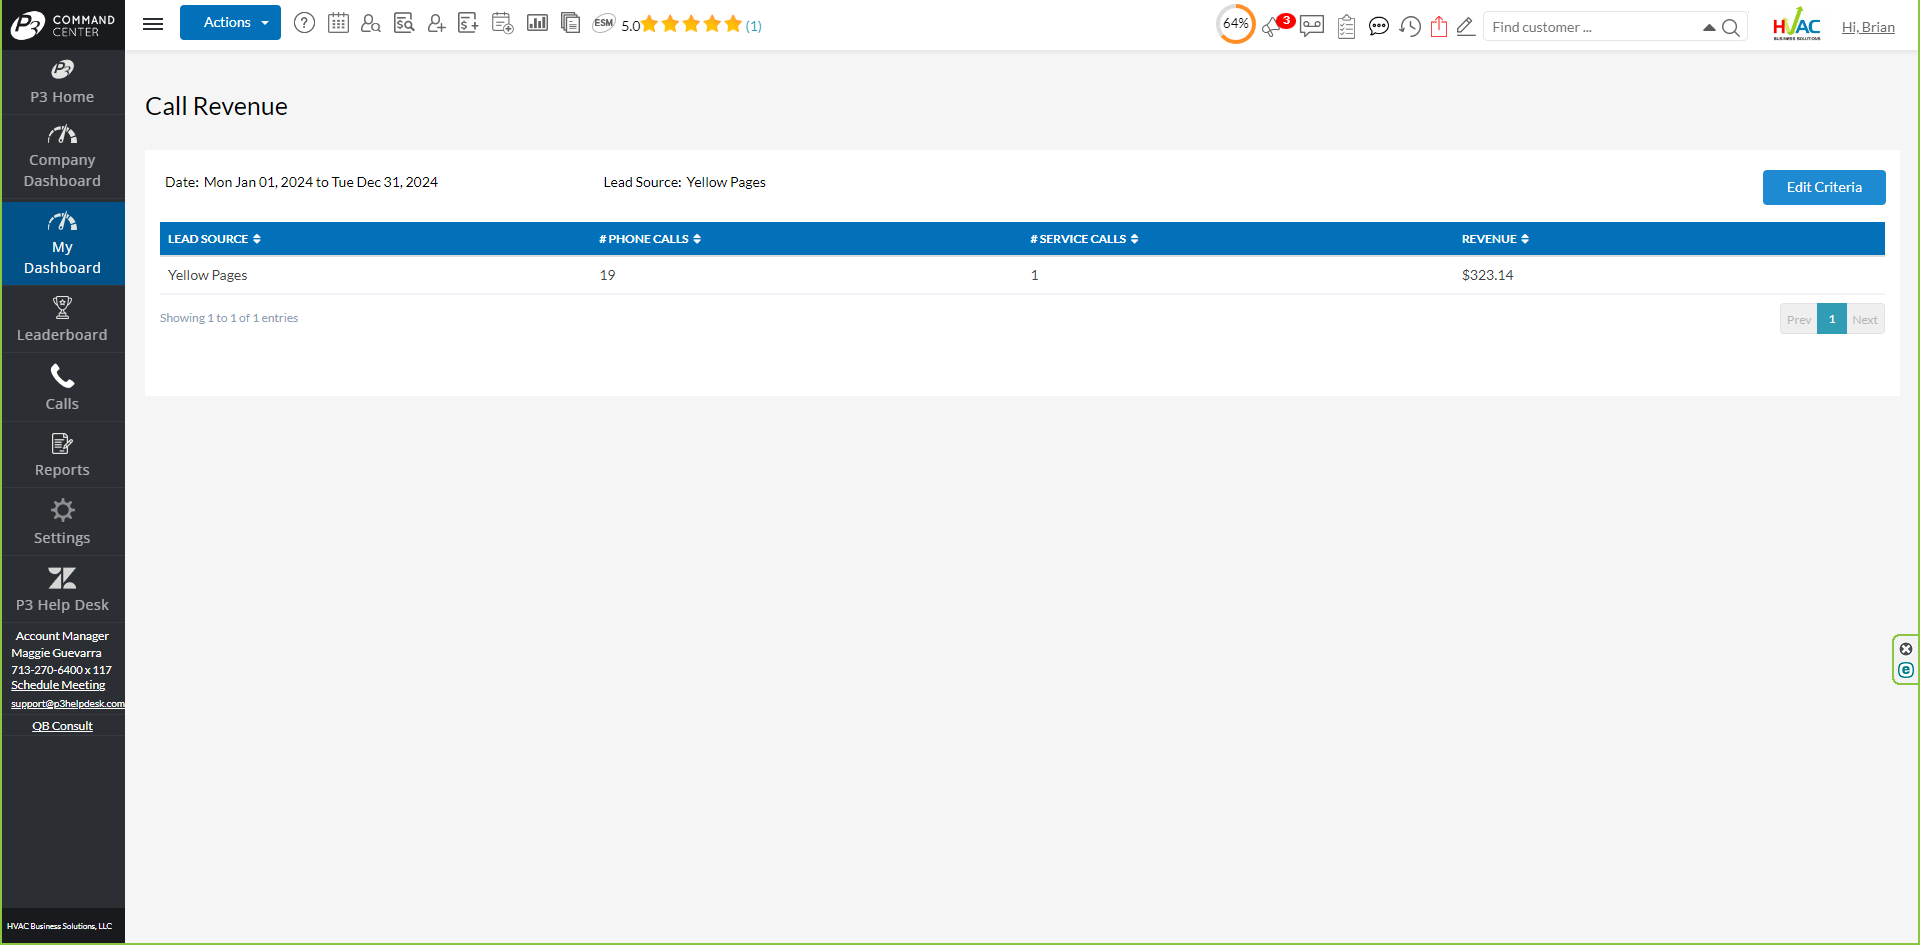Expand the Find customer dropdown arrow
This screenshot has height=945, width=1920.
pos(1709,28)
